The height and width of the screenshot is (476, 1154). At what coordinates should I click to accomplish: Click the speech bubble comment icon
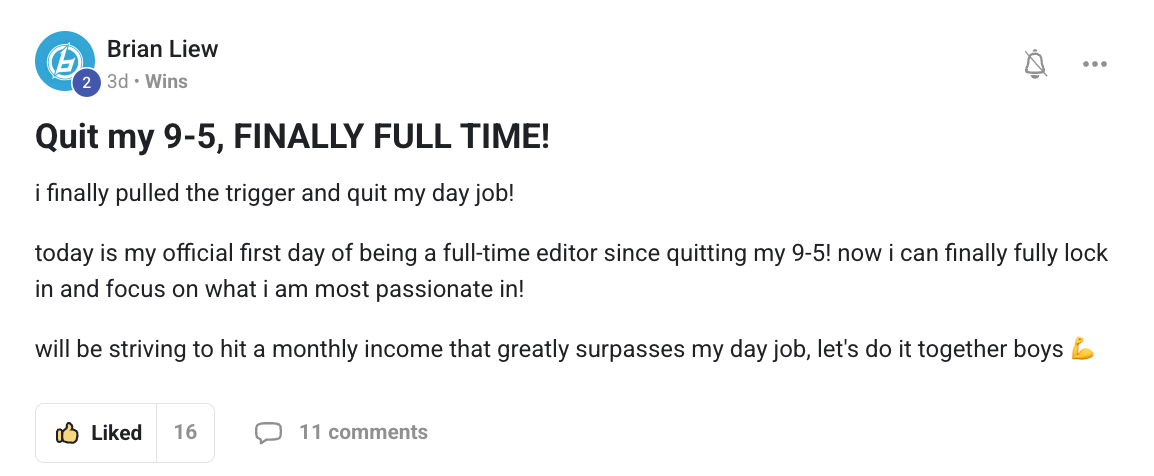click(x=268, y=433)
